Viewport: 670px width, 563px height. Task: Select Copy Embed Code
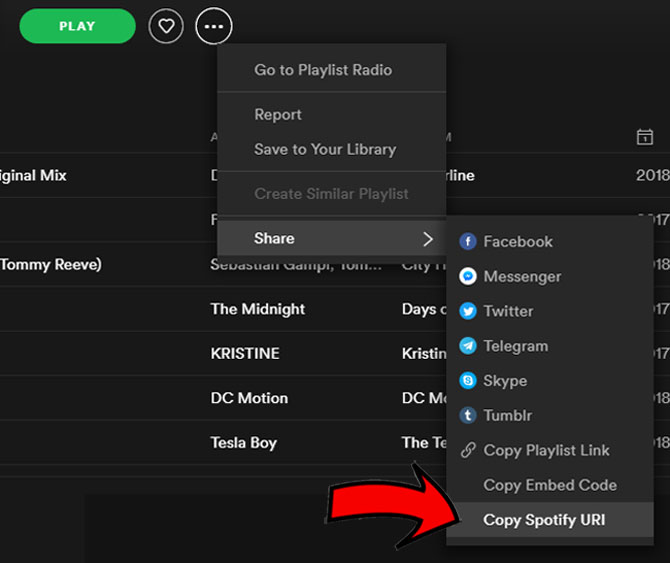pyautogui.click(x=550, y=485)
